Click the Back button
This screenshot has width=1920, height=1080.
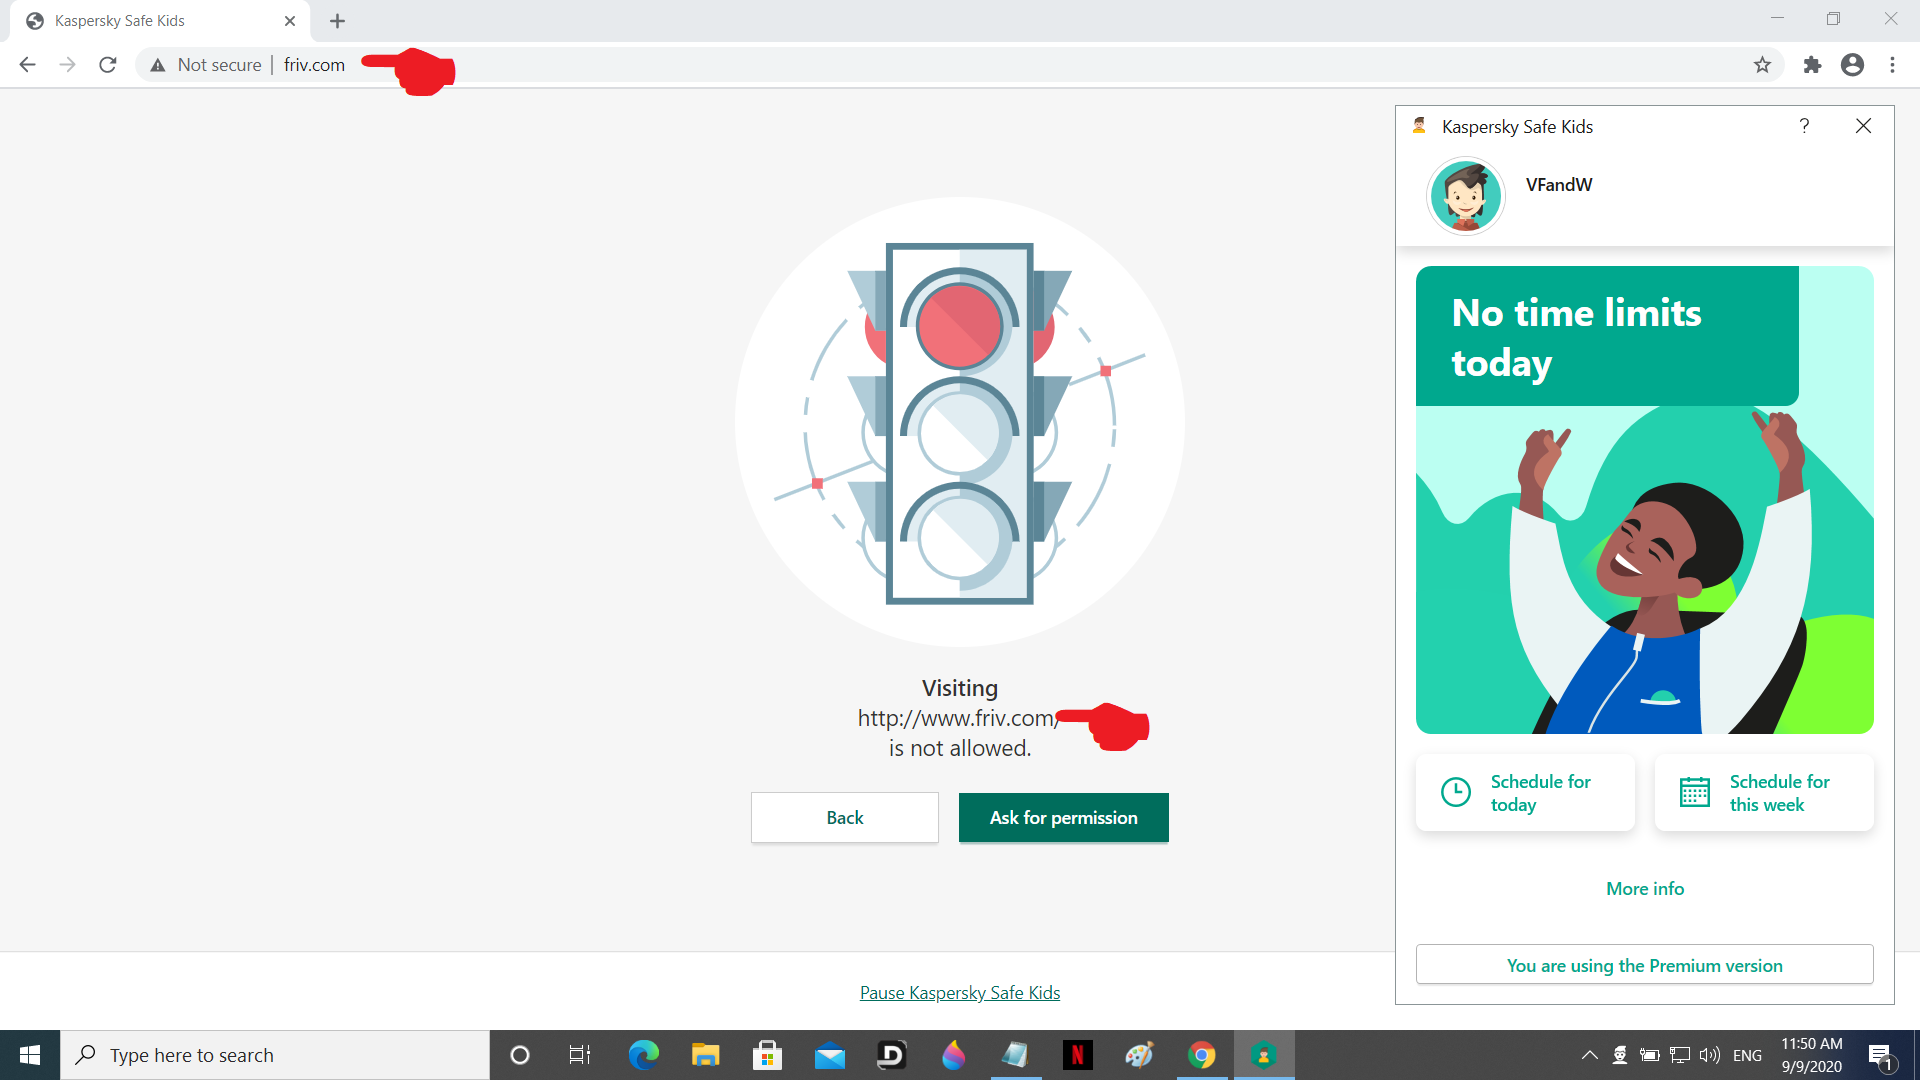coord(844,816)
